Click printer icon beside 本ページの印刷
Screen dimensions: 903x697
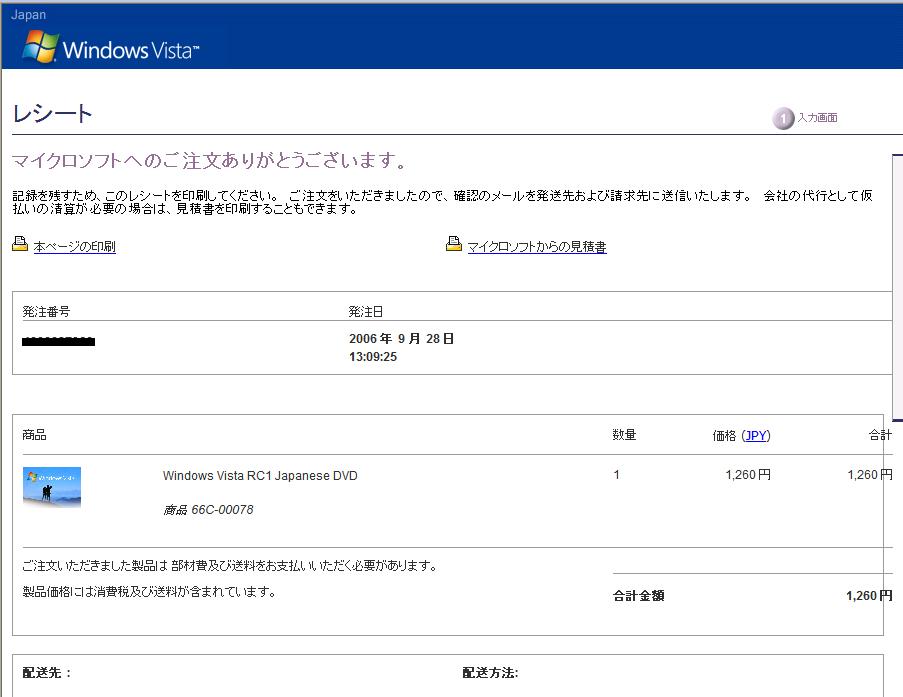20,244
